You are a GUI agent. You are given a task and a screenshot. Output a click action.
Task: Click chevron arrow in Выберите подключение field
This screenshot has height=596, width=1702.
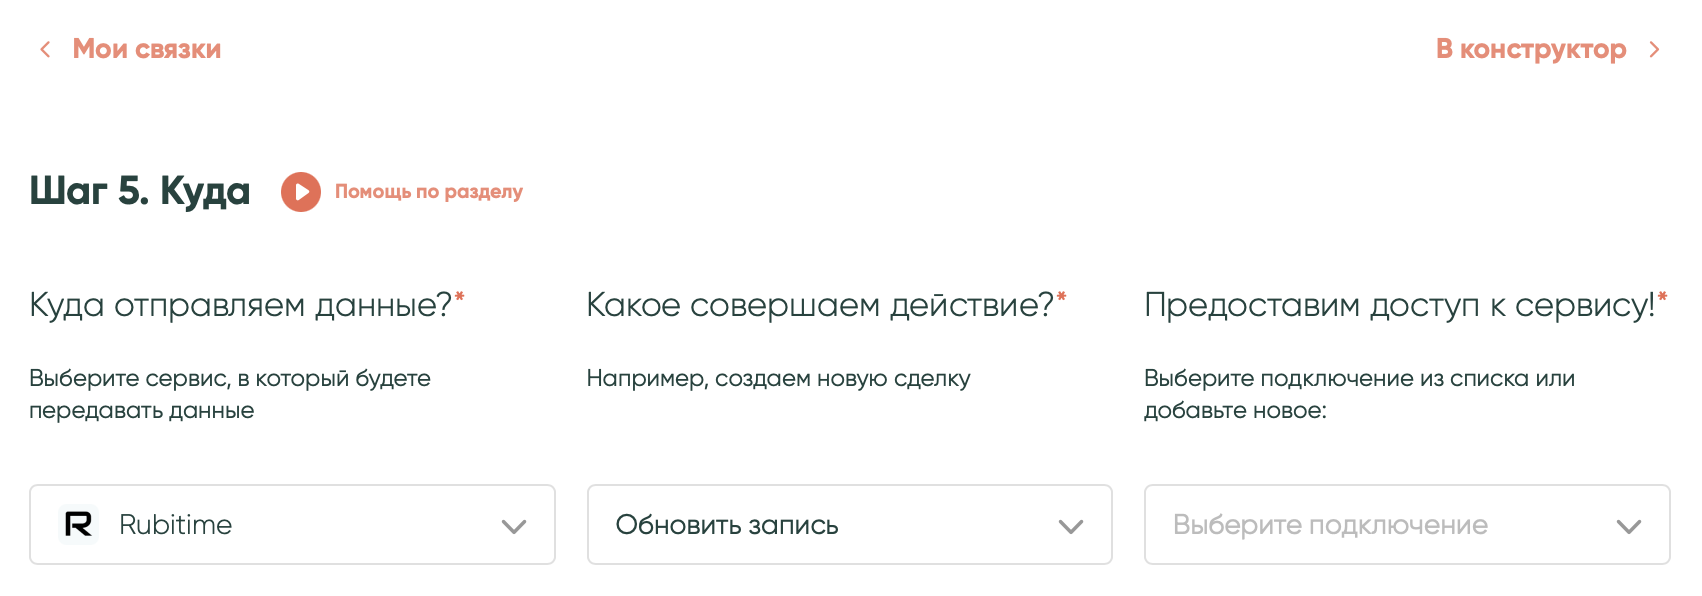pos(1629,526)
